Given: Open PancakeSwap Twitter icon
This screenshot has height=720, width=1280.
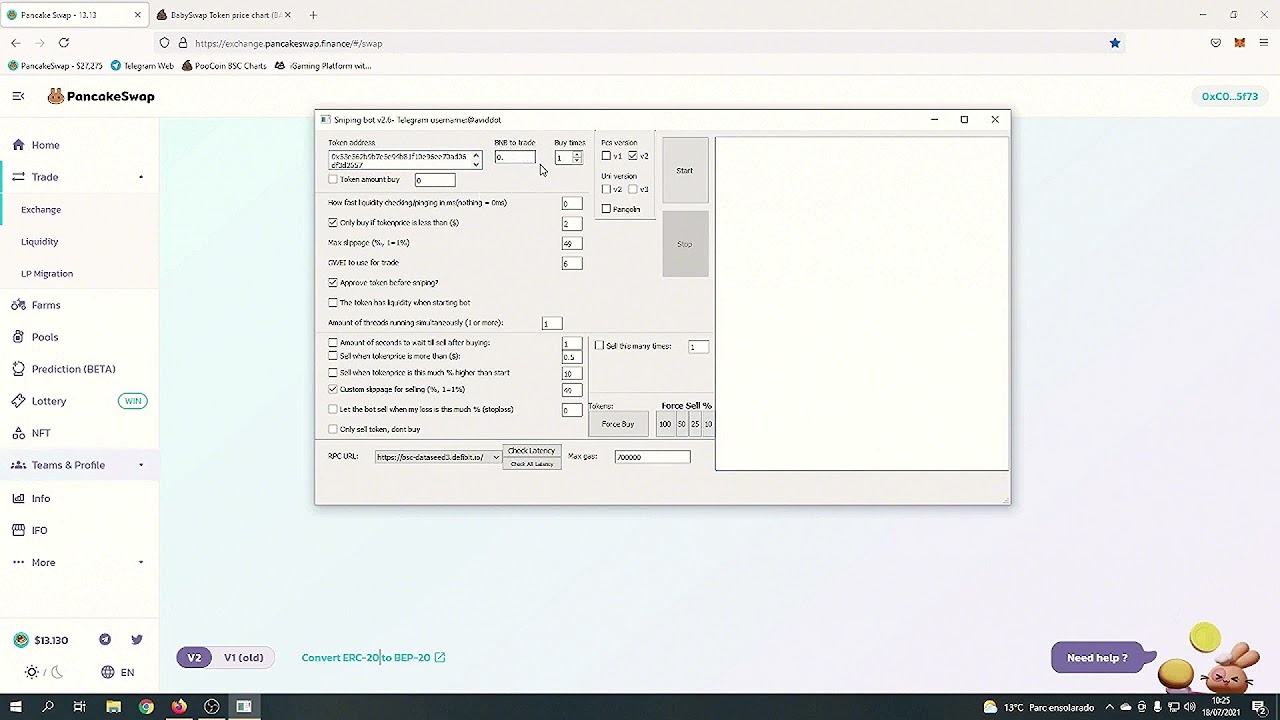Looking at the screenshot, I should tap(137, 640).
